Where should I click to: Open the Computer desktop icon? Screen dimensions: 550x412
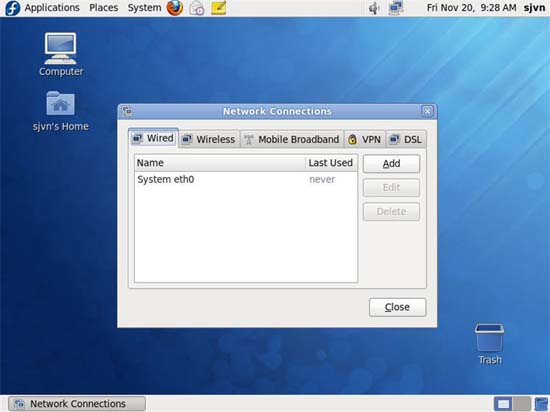coord(60,54)
